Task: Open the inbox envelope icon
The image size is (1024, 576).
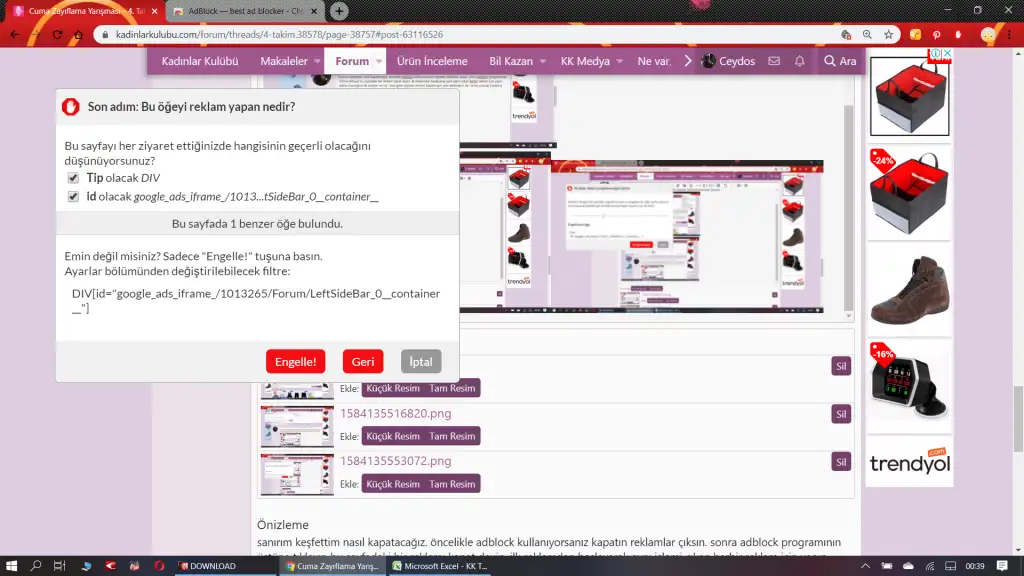Action: pos(774,61)
